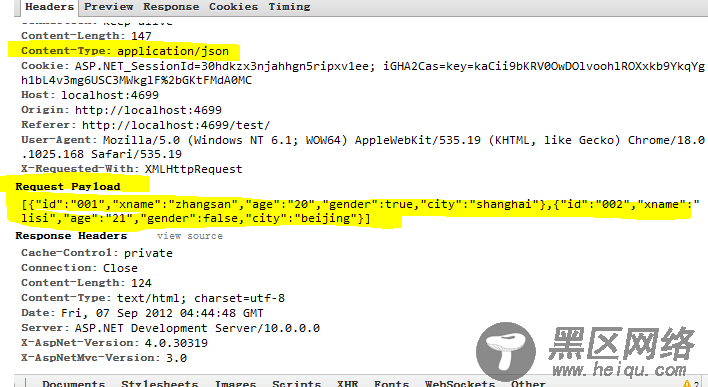Select the Origin header line
708x387 pixels.
121,110
